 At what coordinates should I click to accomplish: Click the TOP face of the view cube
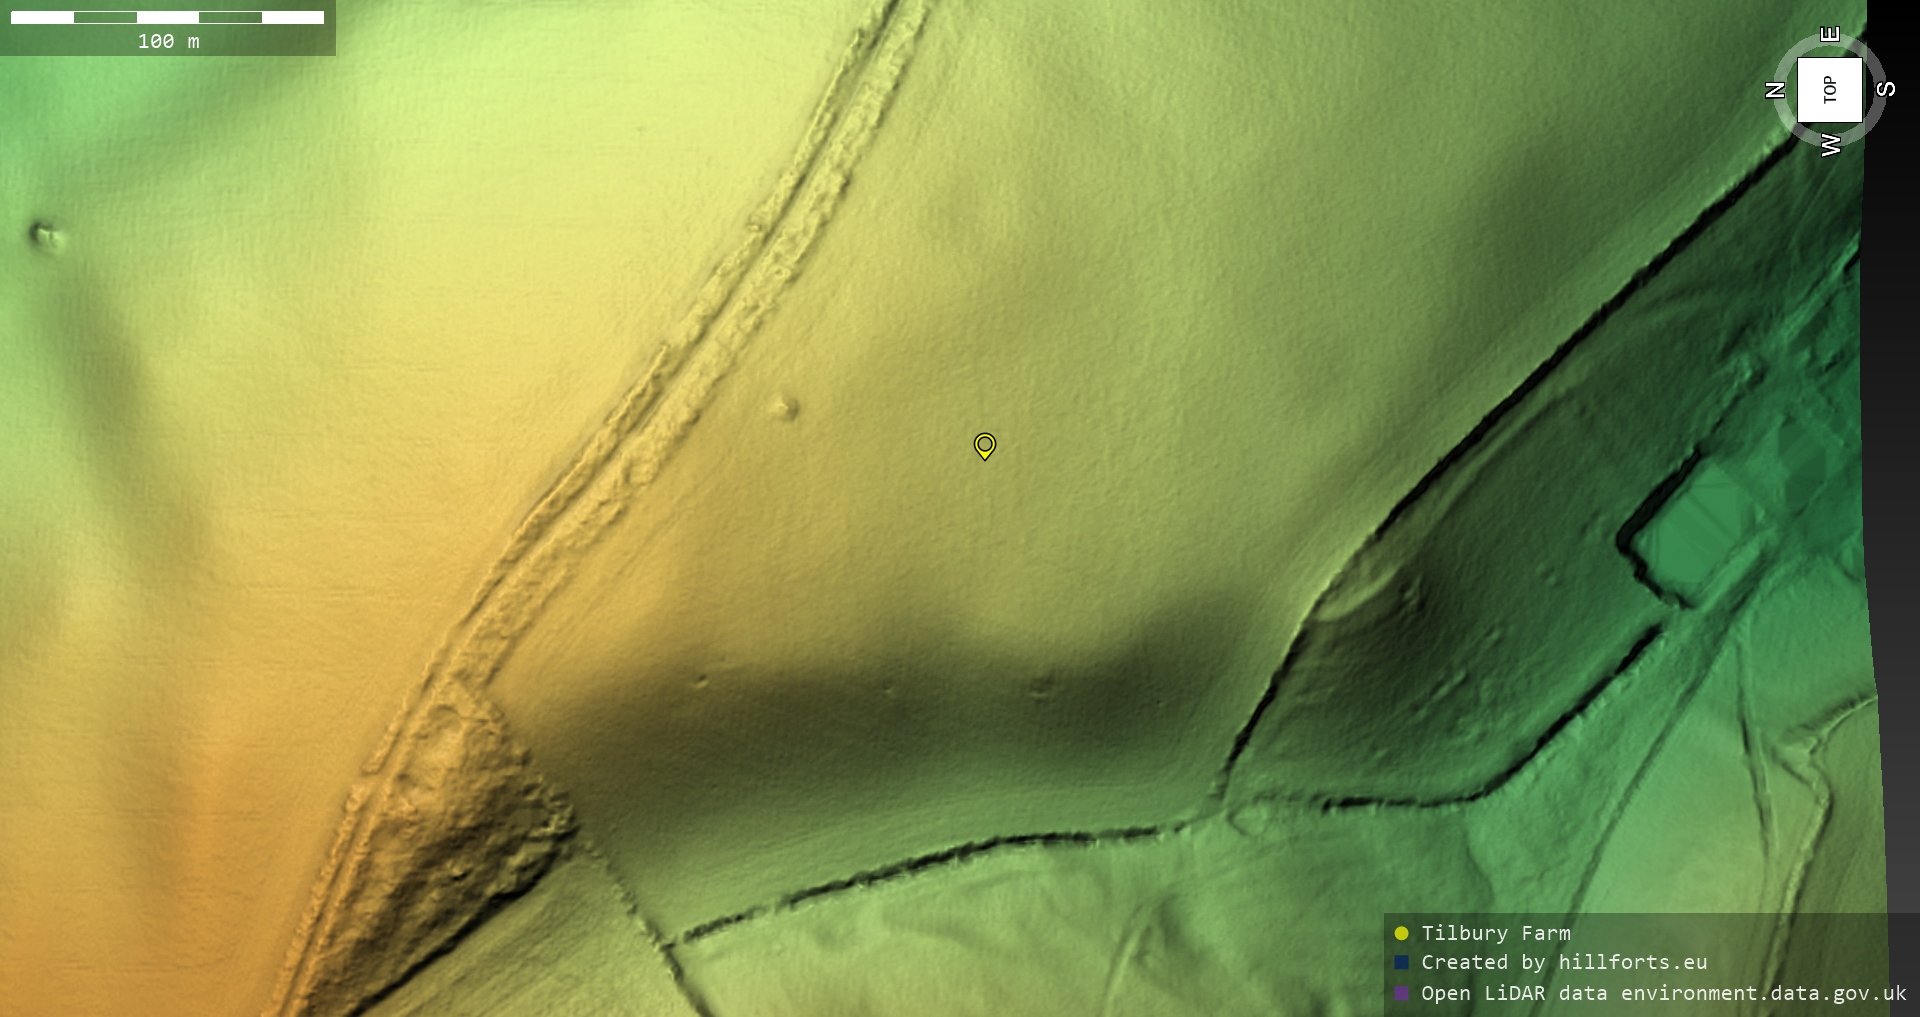(x=1829, y=90)
